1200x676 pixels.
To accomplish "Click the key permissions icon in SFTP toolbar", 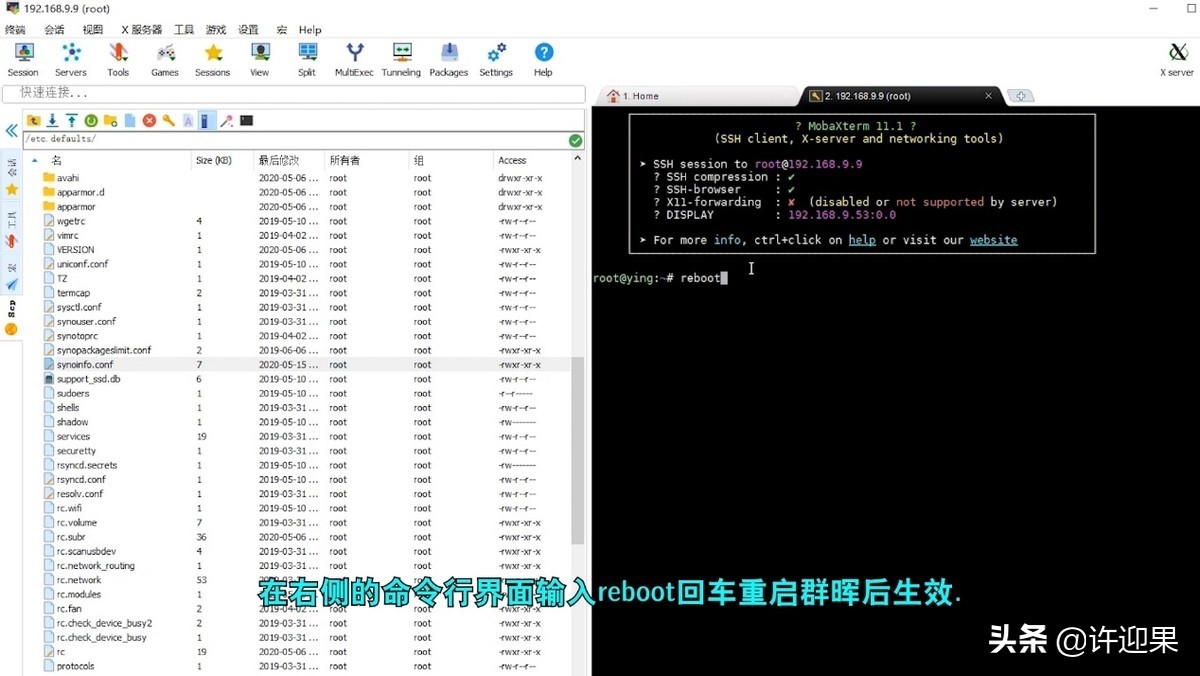I will pyautogui.click(x=169, y=120).
